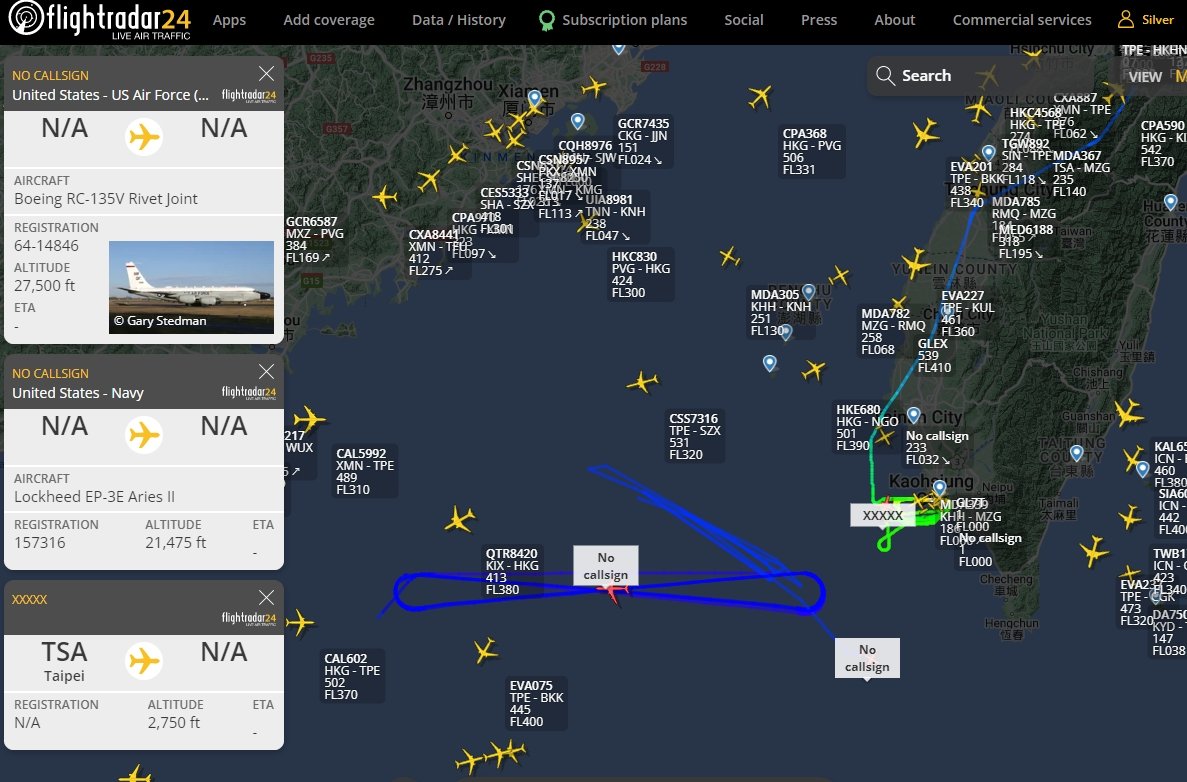This screenshot has width=1187, height=782.
Task: Click the search magnifier icon
Action: (x=885, y=76)
